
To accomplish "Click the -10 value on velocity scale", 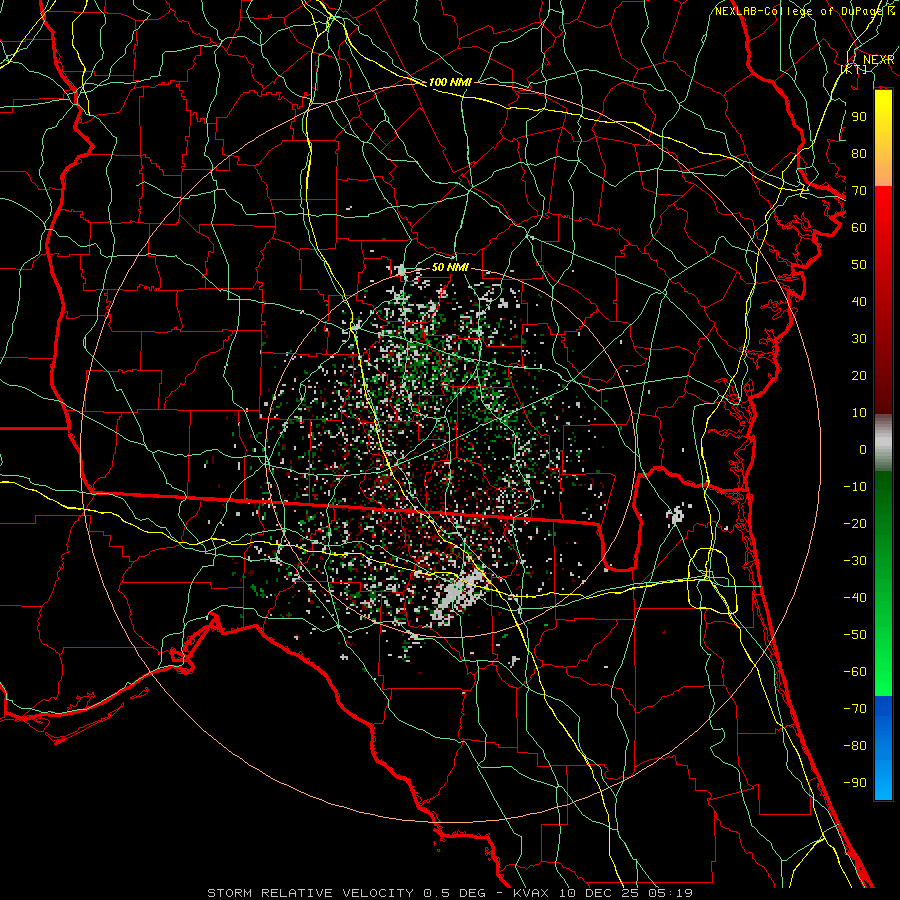I will (x=855, y=487).
